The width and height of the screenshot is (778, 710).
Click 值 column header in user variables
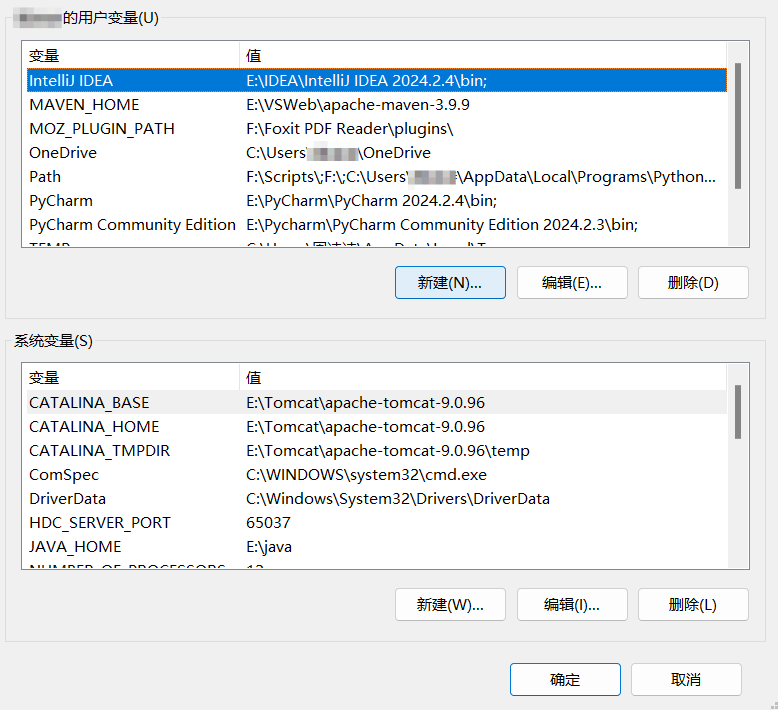click(x=483, y=56)
